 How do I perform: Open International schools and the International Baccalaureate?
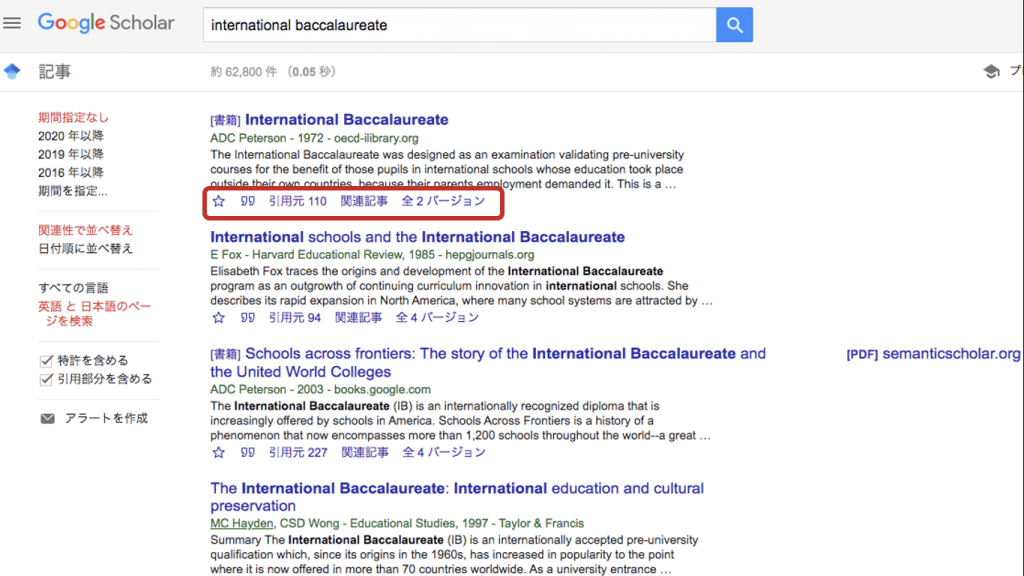click(417, 237)
